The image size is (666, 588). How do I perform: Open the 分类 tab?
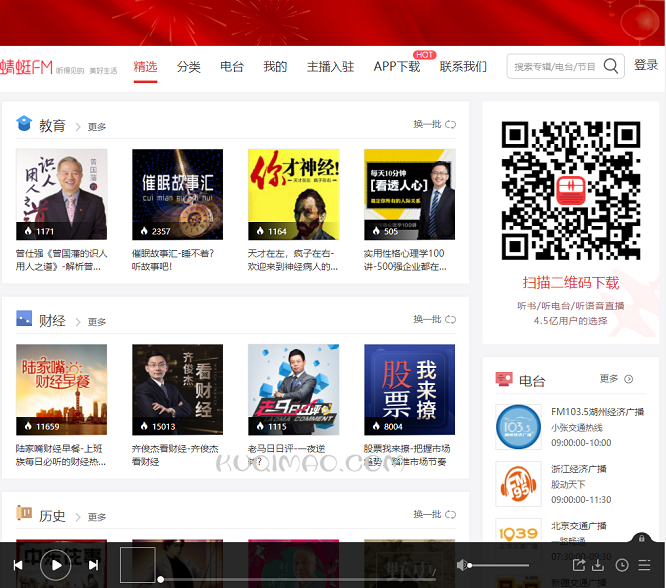coord(189,67)
